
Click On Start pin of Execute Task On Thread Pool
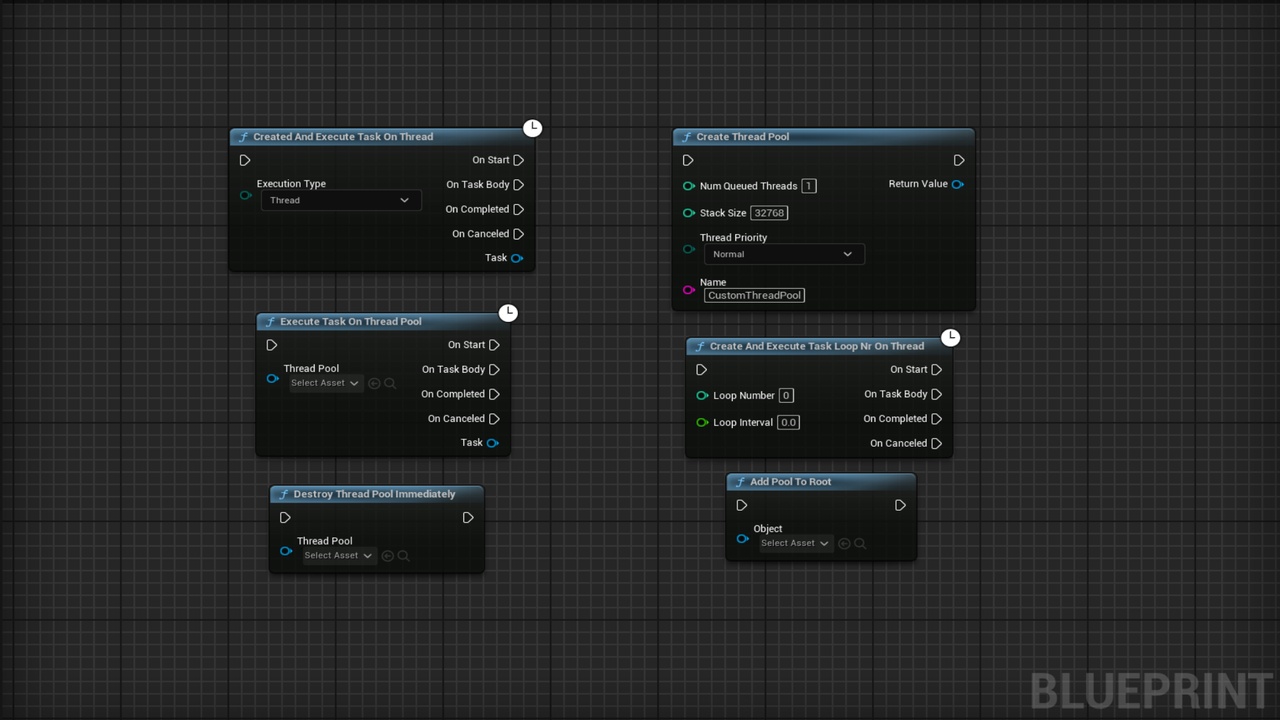(494, 345)
